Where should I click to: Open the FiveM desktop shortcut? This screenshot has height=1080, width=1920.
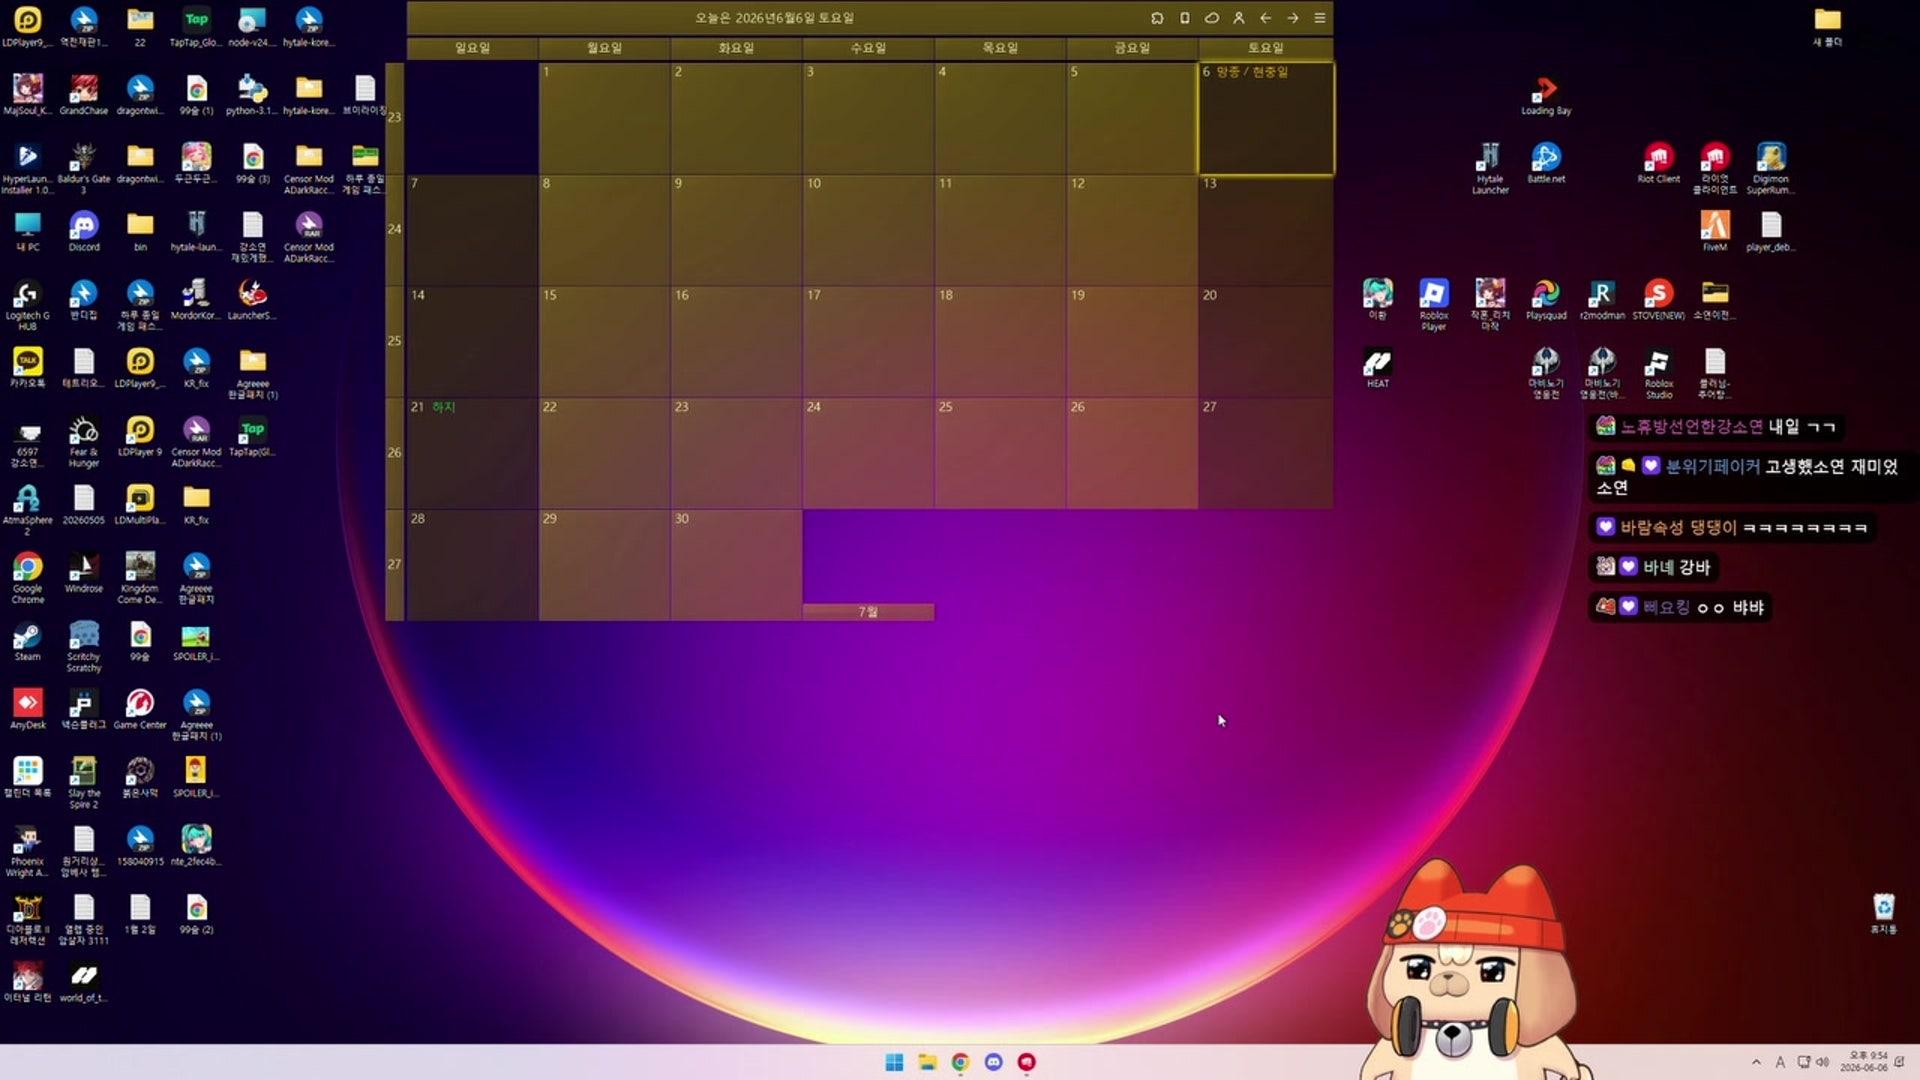(x=1715, y=231)
